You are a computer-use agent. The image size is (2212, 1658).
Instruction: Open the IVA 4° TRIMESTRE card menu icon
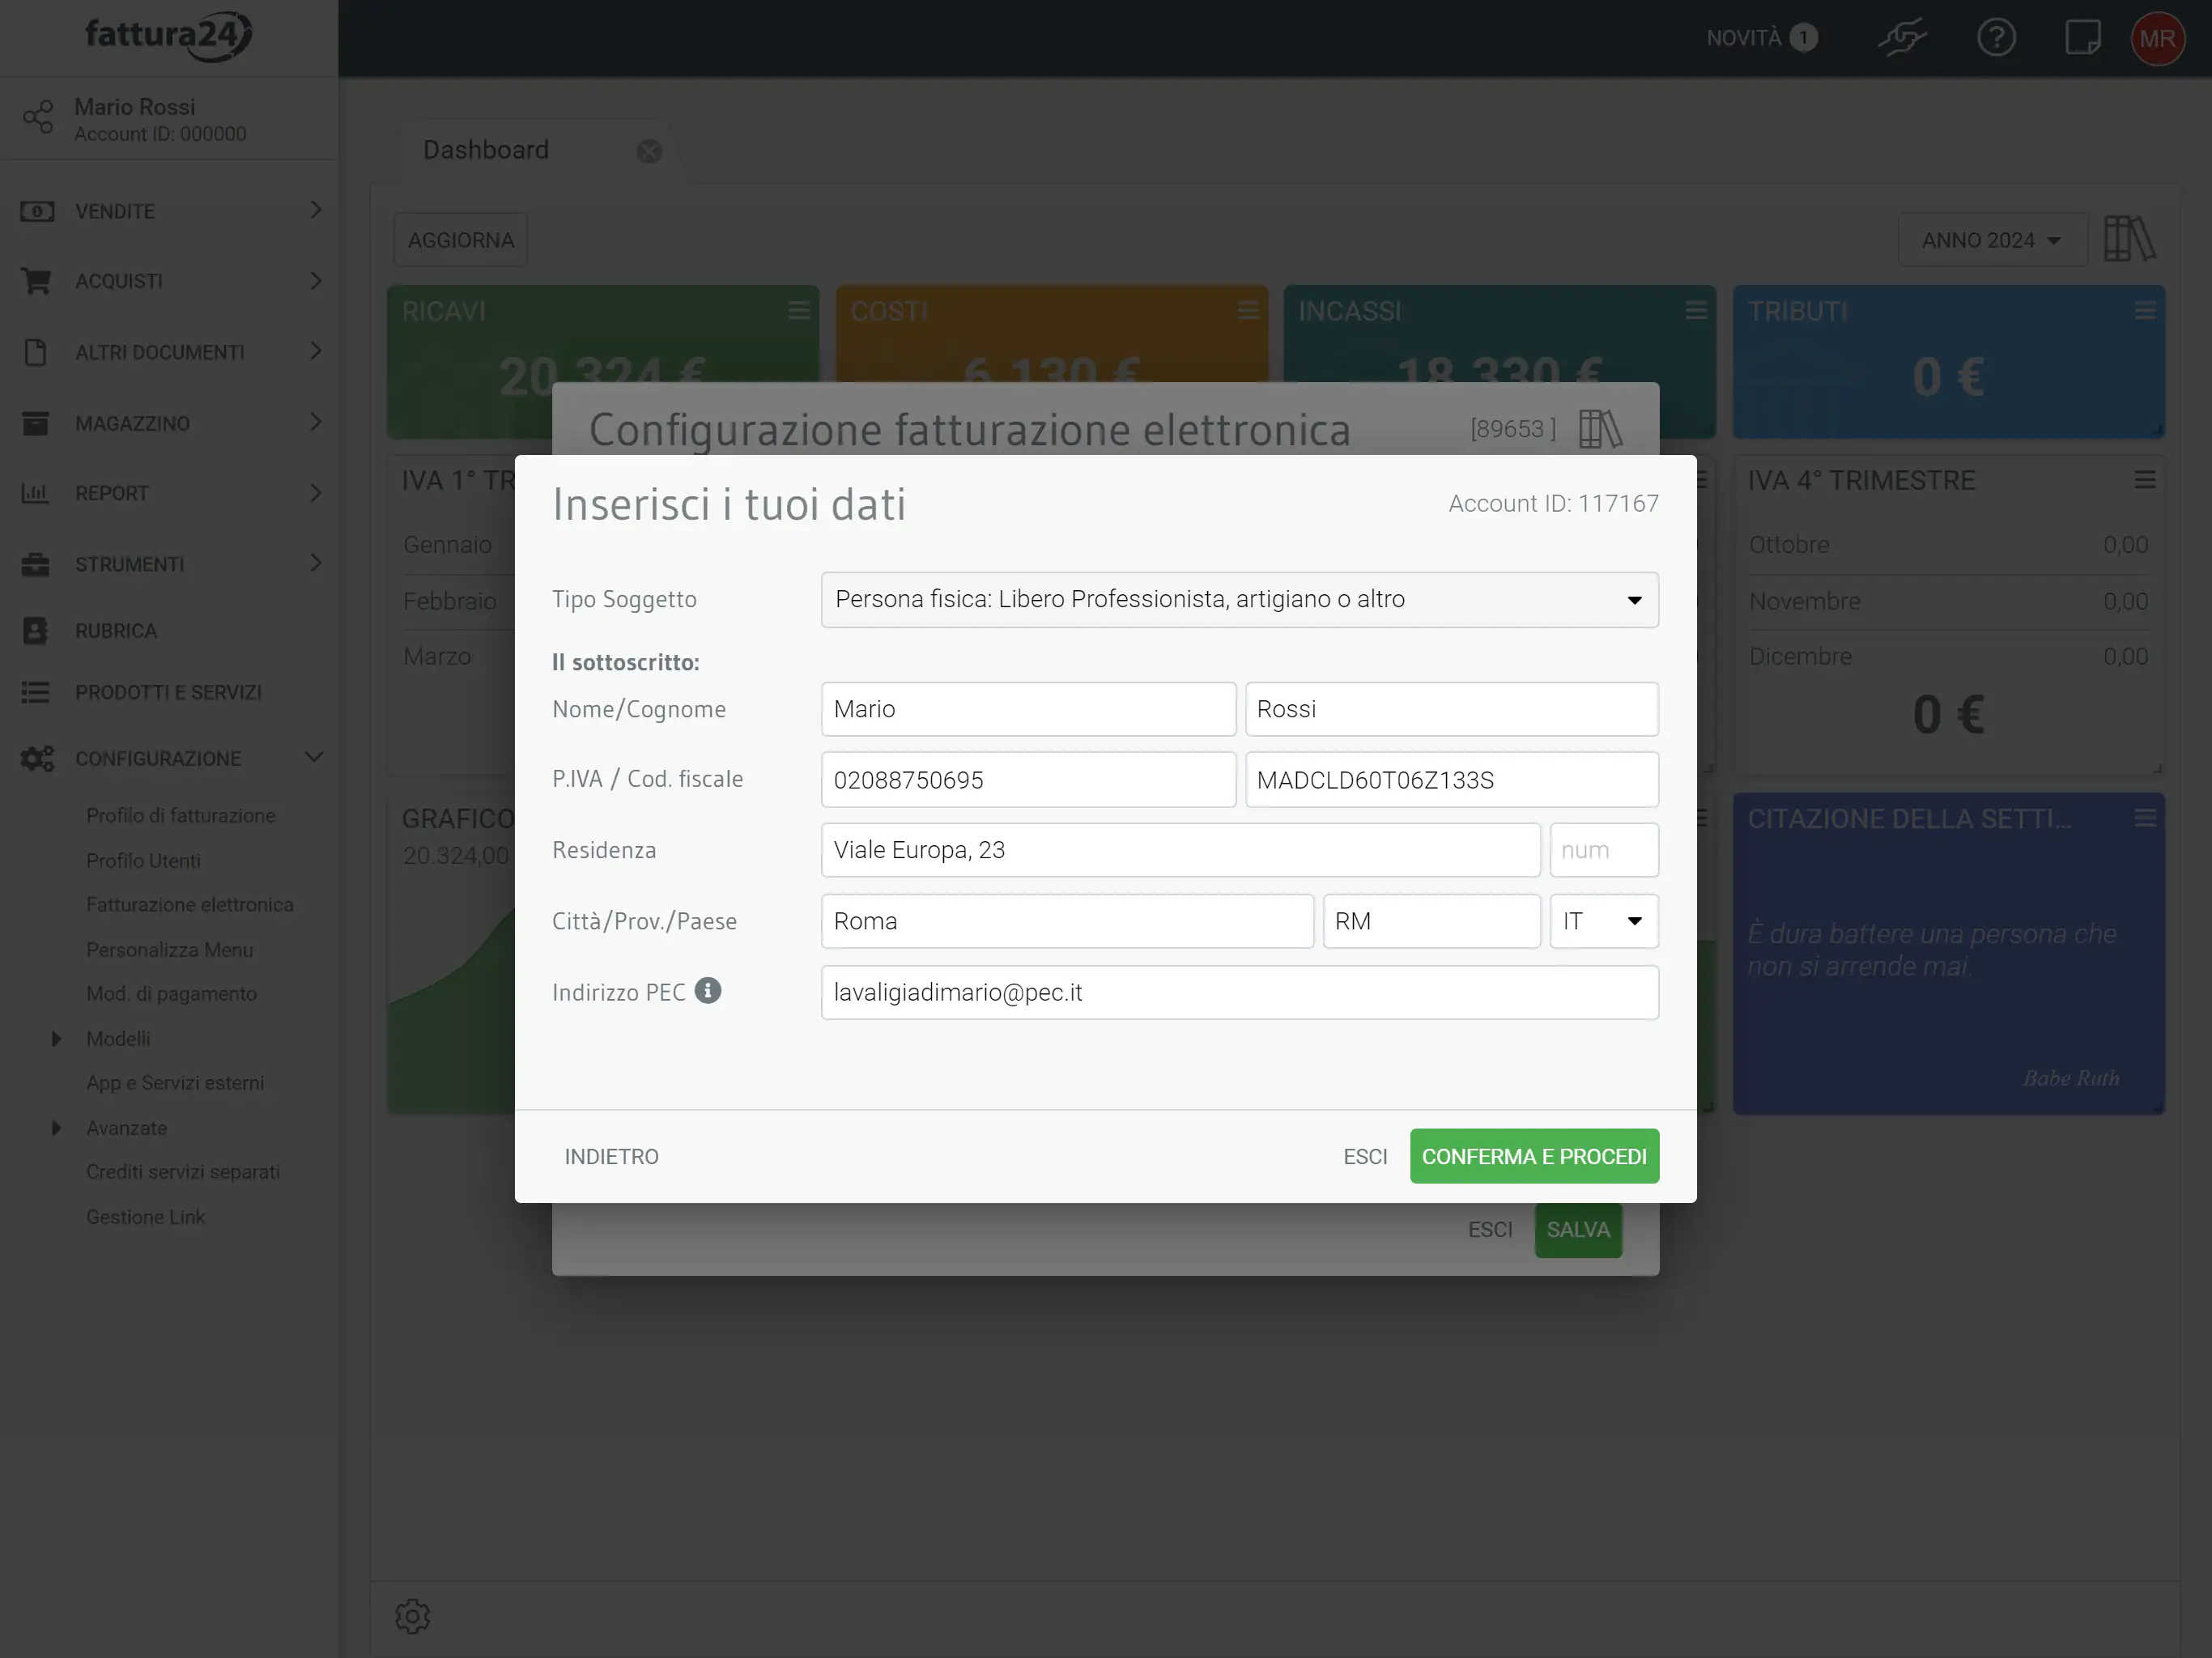pos(2144,480)
